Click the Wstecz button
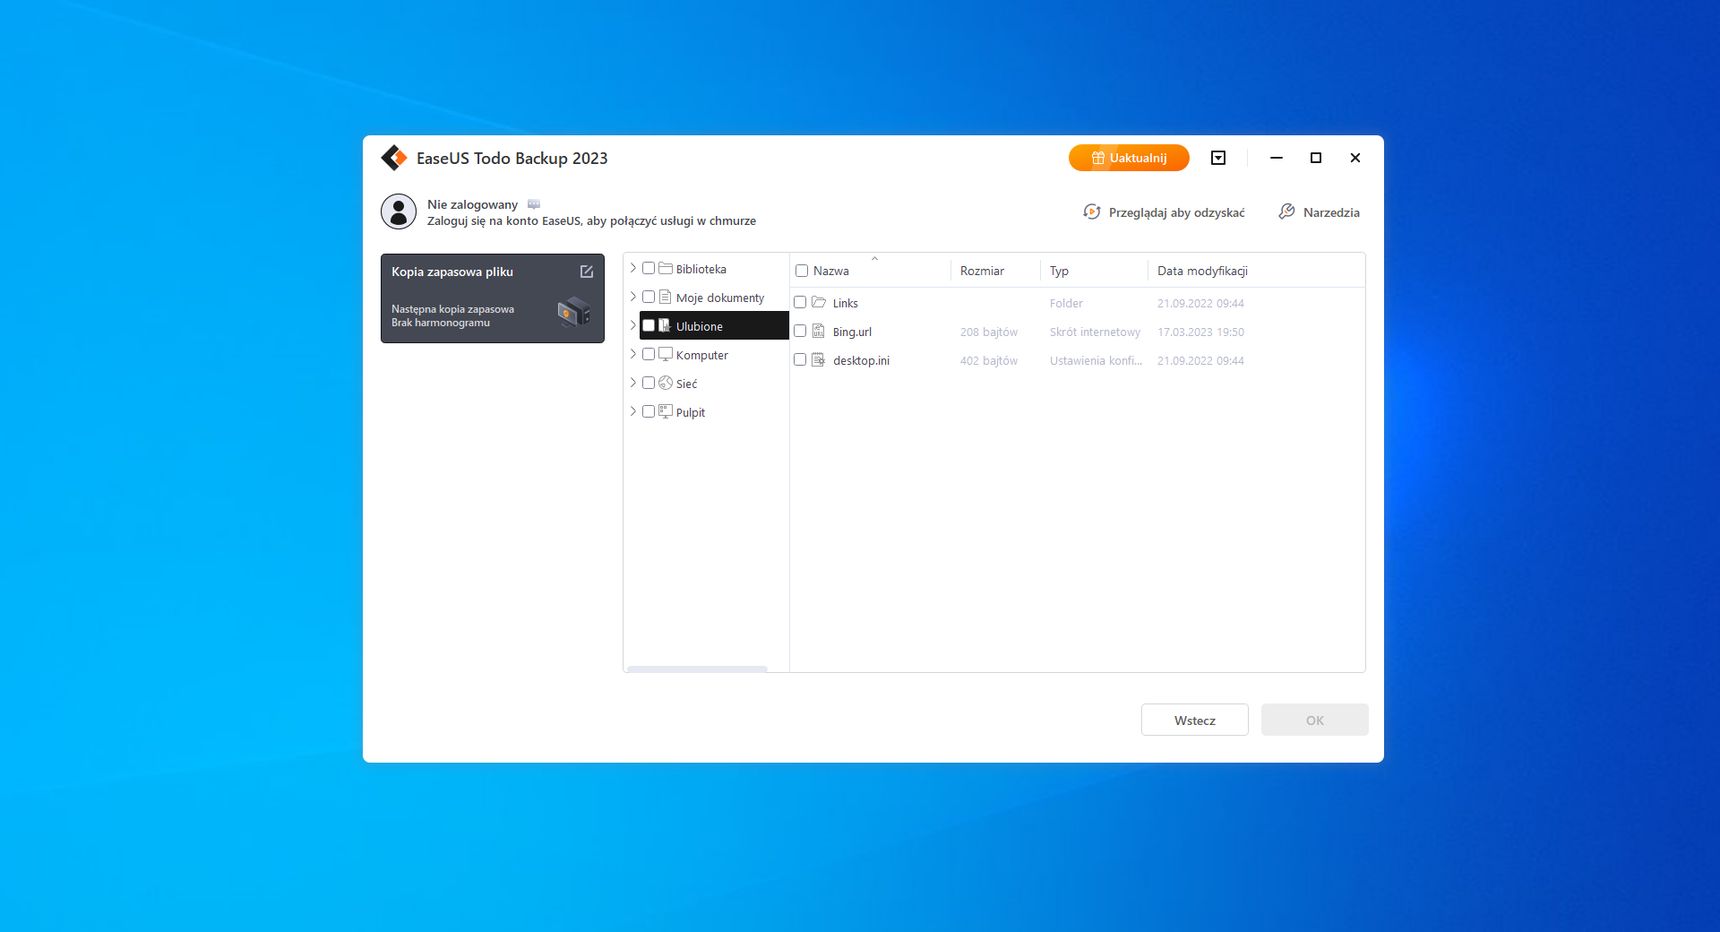1720x932 pixels. click(x=1195, y=720)
